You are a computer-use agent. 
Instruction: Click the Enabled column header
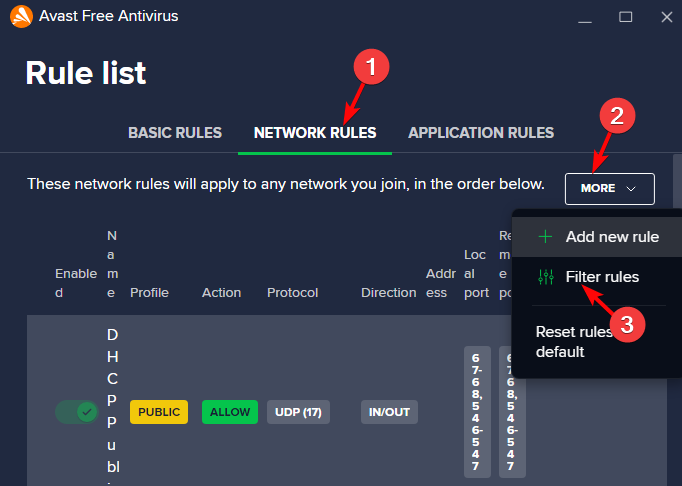coord(76,283)
